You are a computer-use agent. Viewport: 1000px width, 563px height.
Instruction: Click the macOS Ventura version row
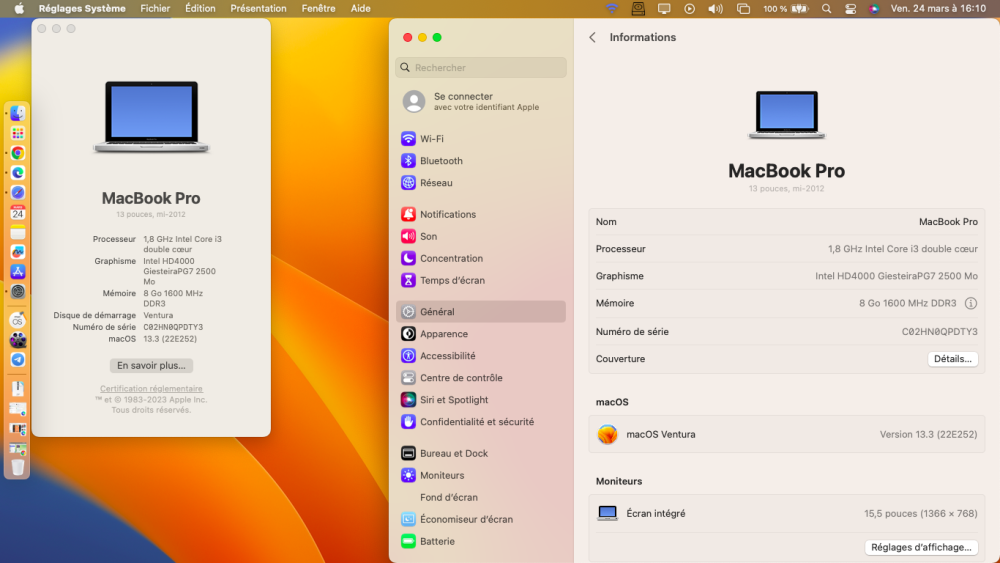(x=786, y=434)
